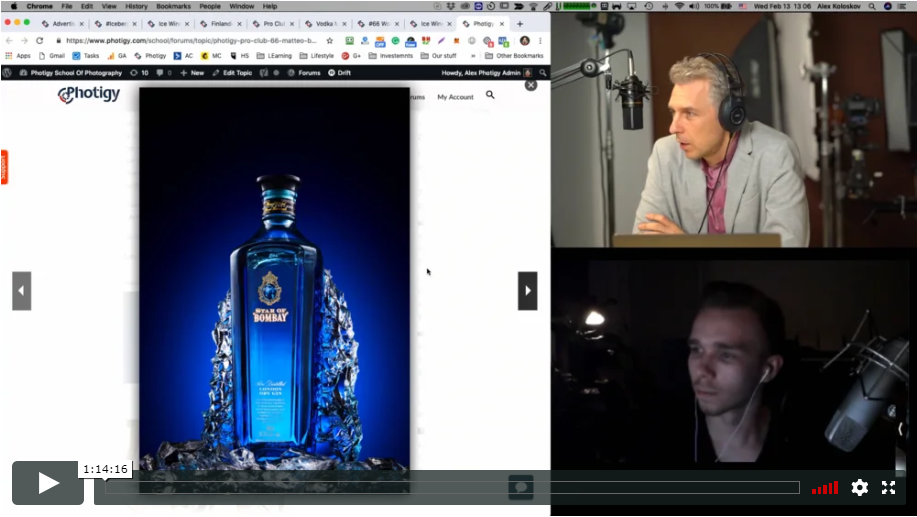The image size is (917, 517).
Task: Show previous image with left arrow
Action: coord(22,291)
